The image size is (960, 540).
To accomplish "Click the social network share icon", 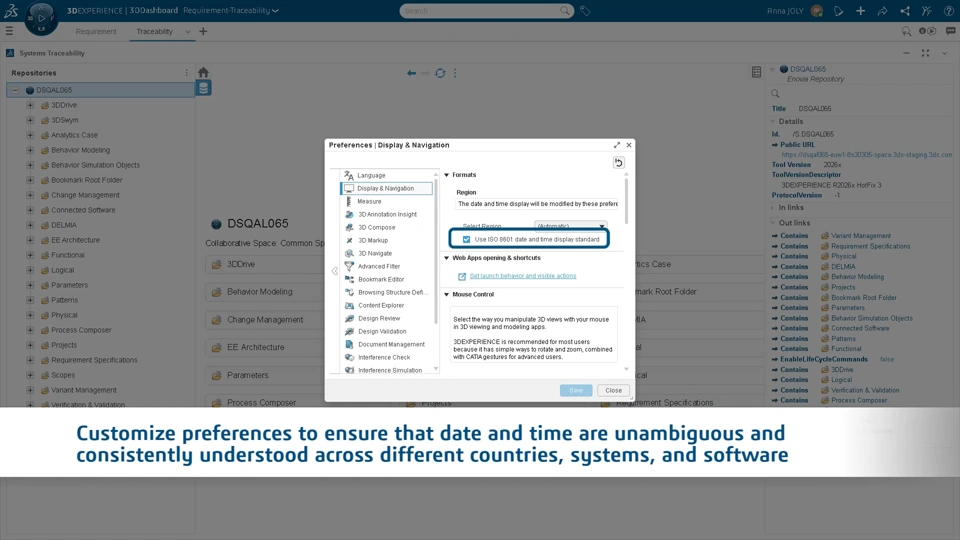I will tap(904, 10).
